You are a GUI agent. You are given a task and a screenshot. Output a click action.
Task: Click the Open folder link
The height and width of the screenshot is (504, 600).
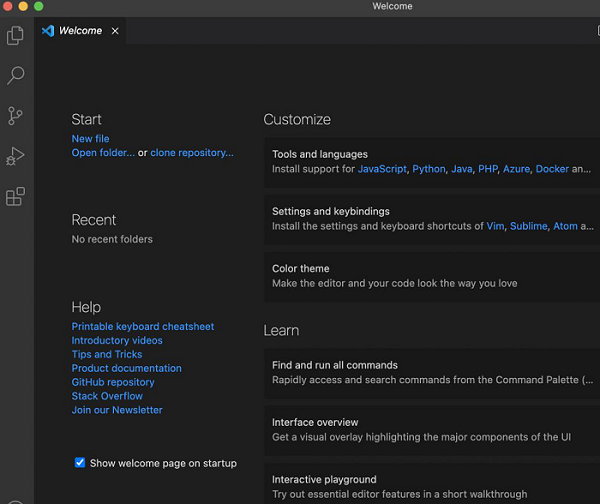tap(103, 153)
